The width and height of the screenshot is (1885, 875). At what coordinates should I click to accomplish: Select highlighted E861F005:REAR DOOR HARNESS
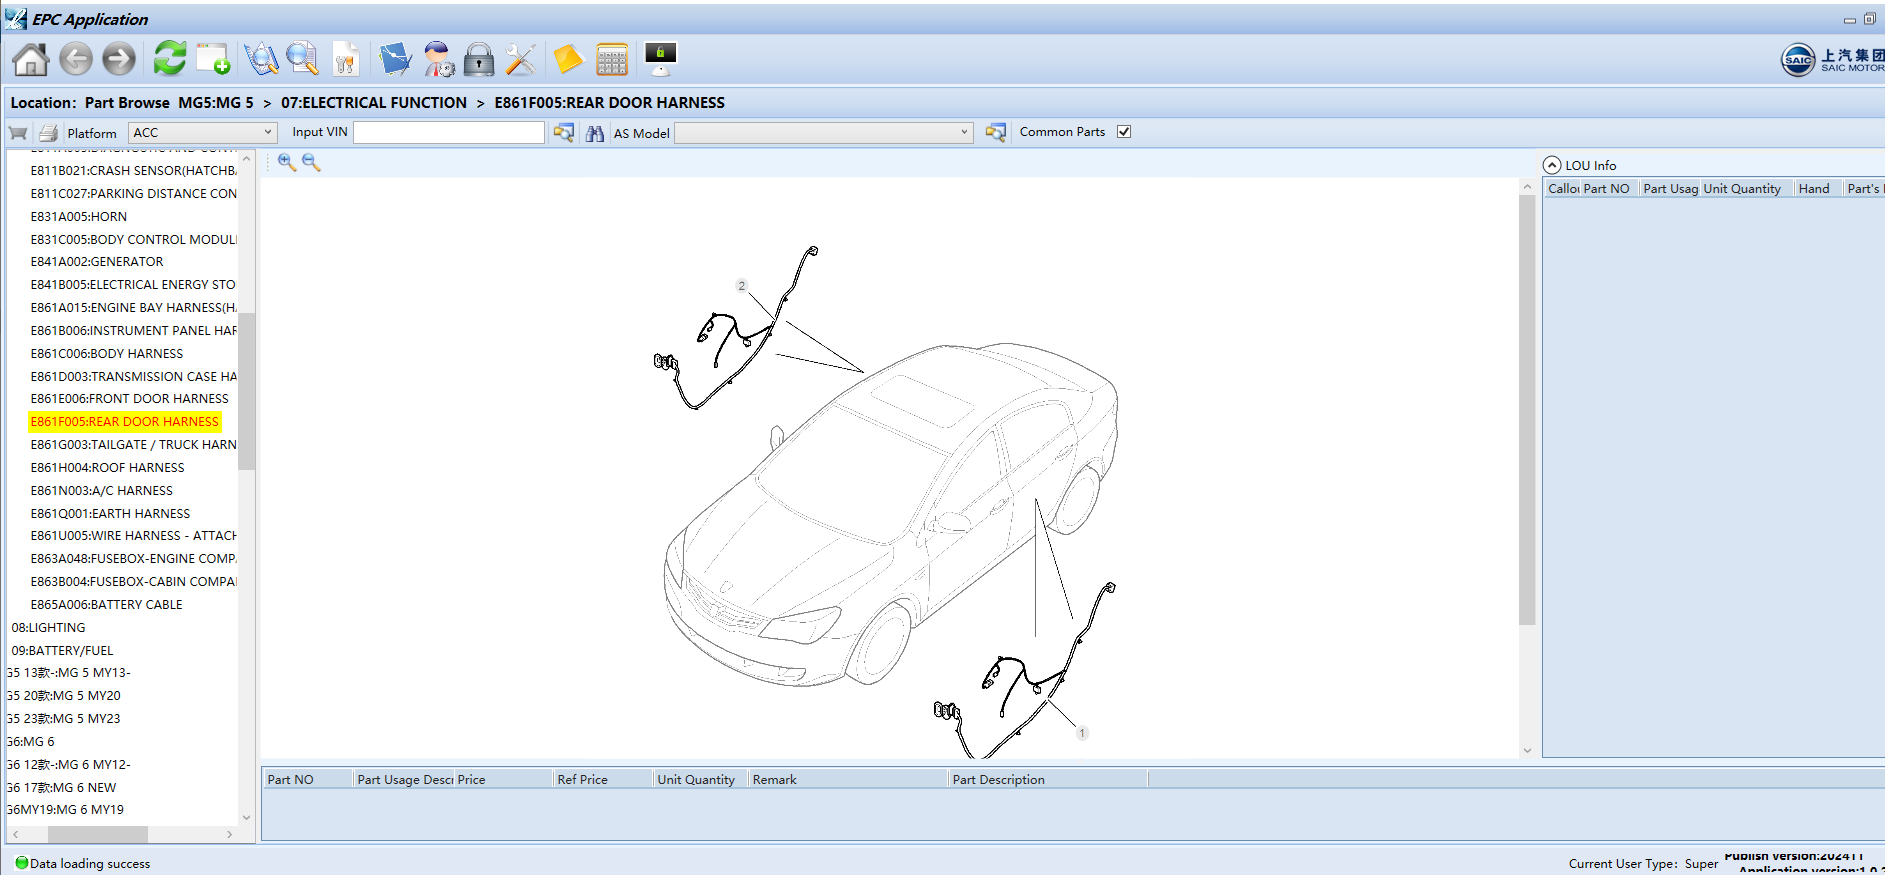[125, 421]
